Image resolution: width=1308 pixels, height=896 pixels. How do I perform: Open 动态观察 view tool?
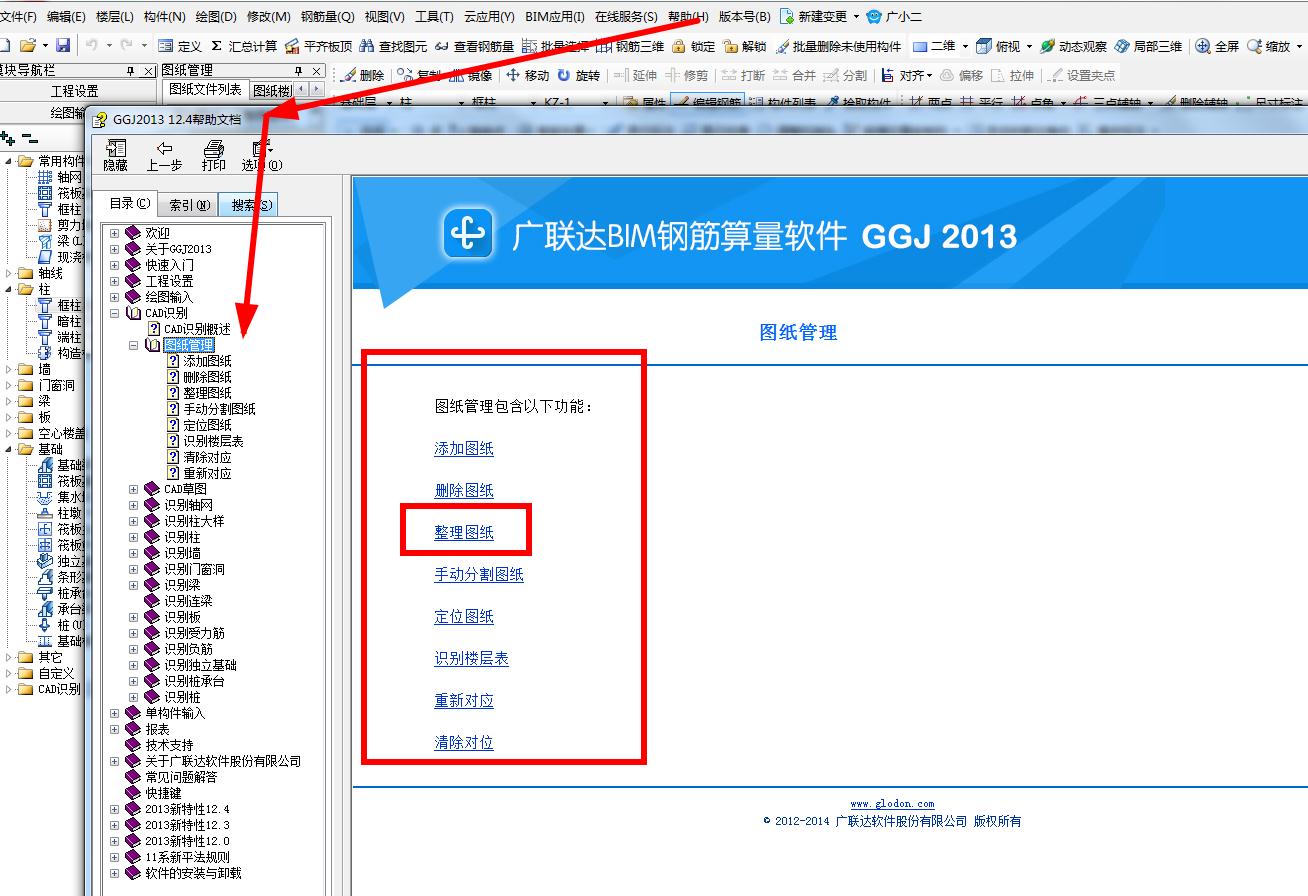pos(1073,46)
